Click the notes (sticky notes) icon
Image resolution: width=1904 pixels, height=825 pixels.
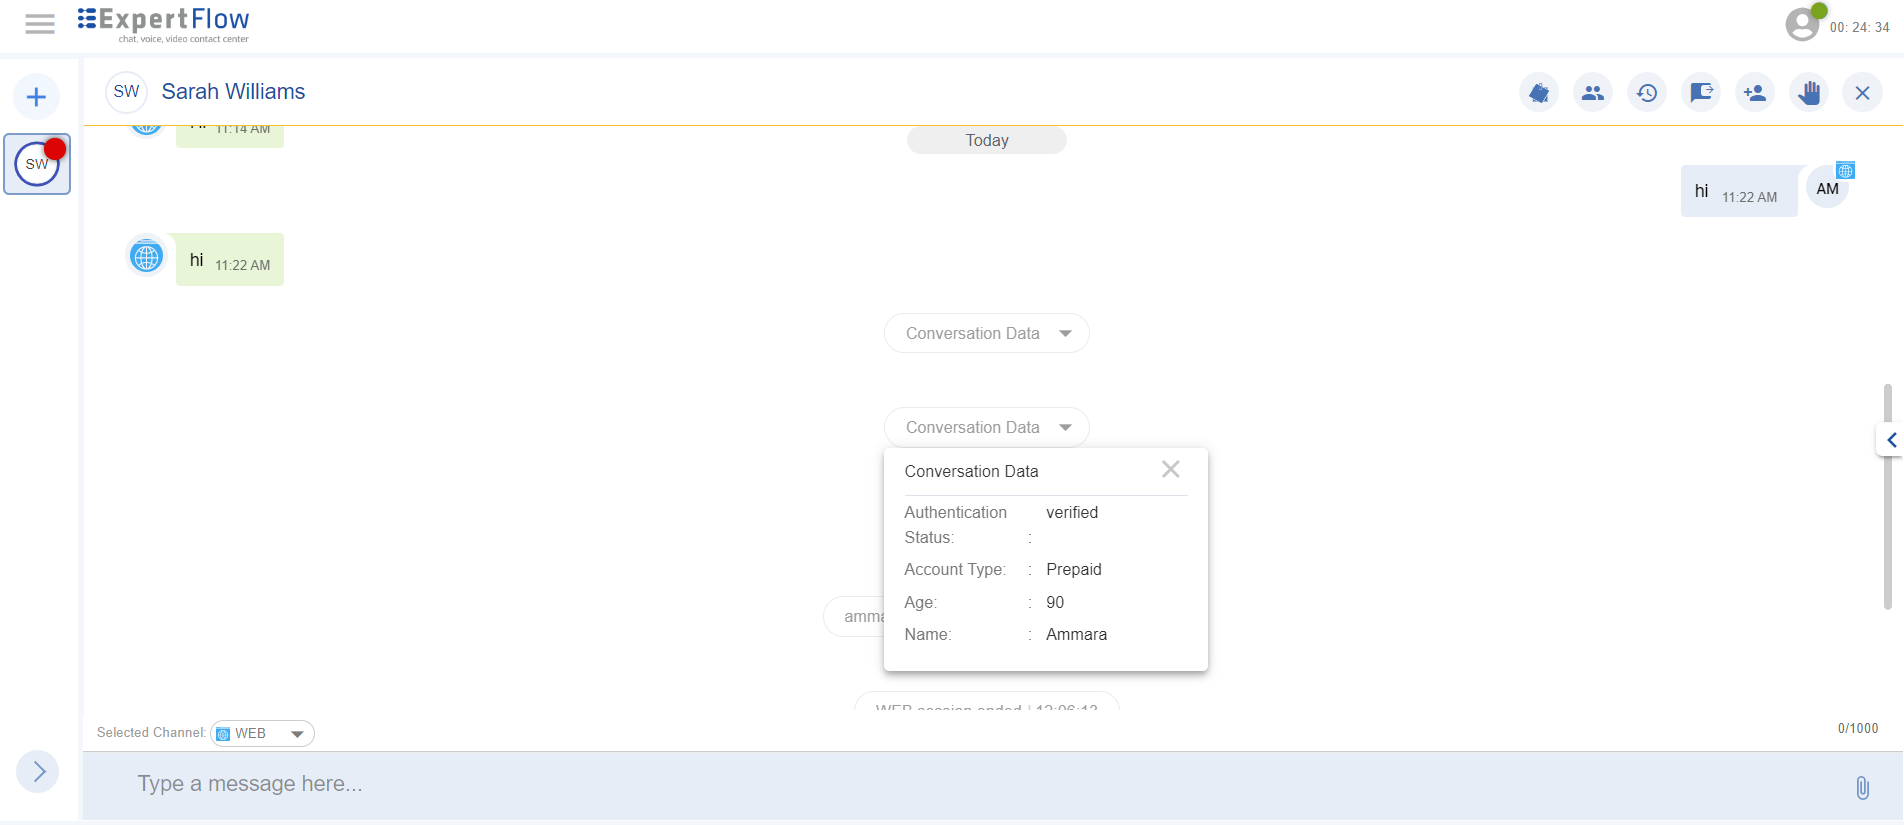[x=1539, y=93]
